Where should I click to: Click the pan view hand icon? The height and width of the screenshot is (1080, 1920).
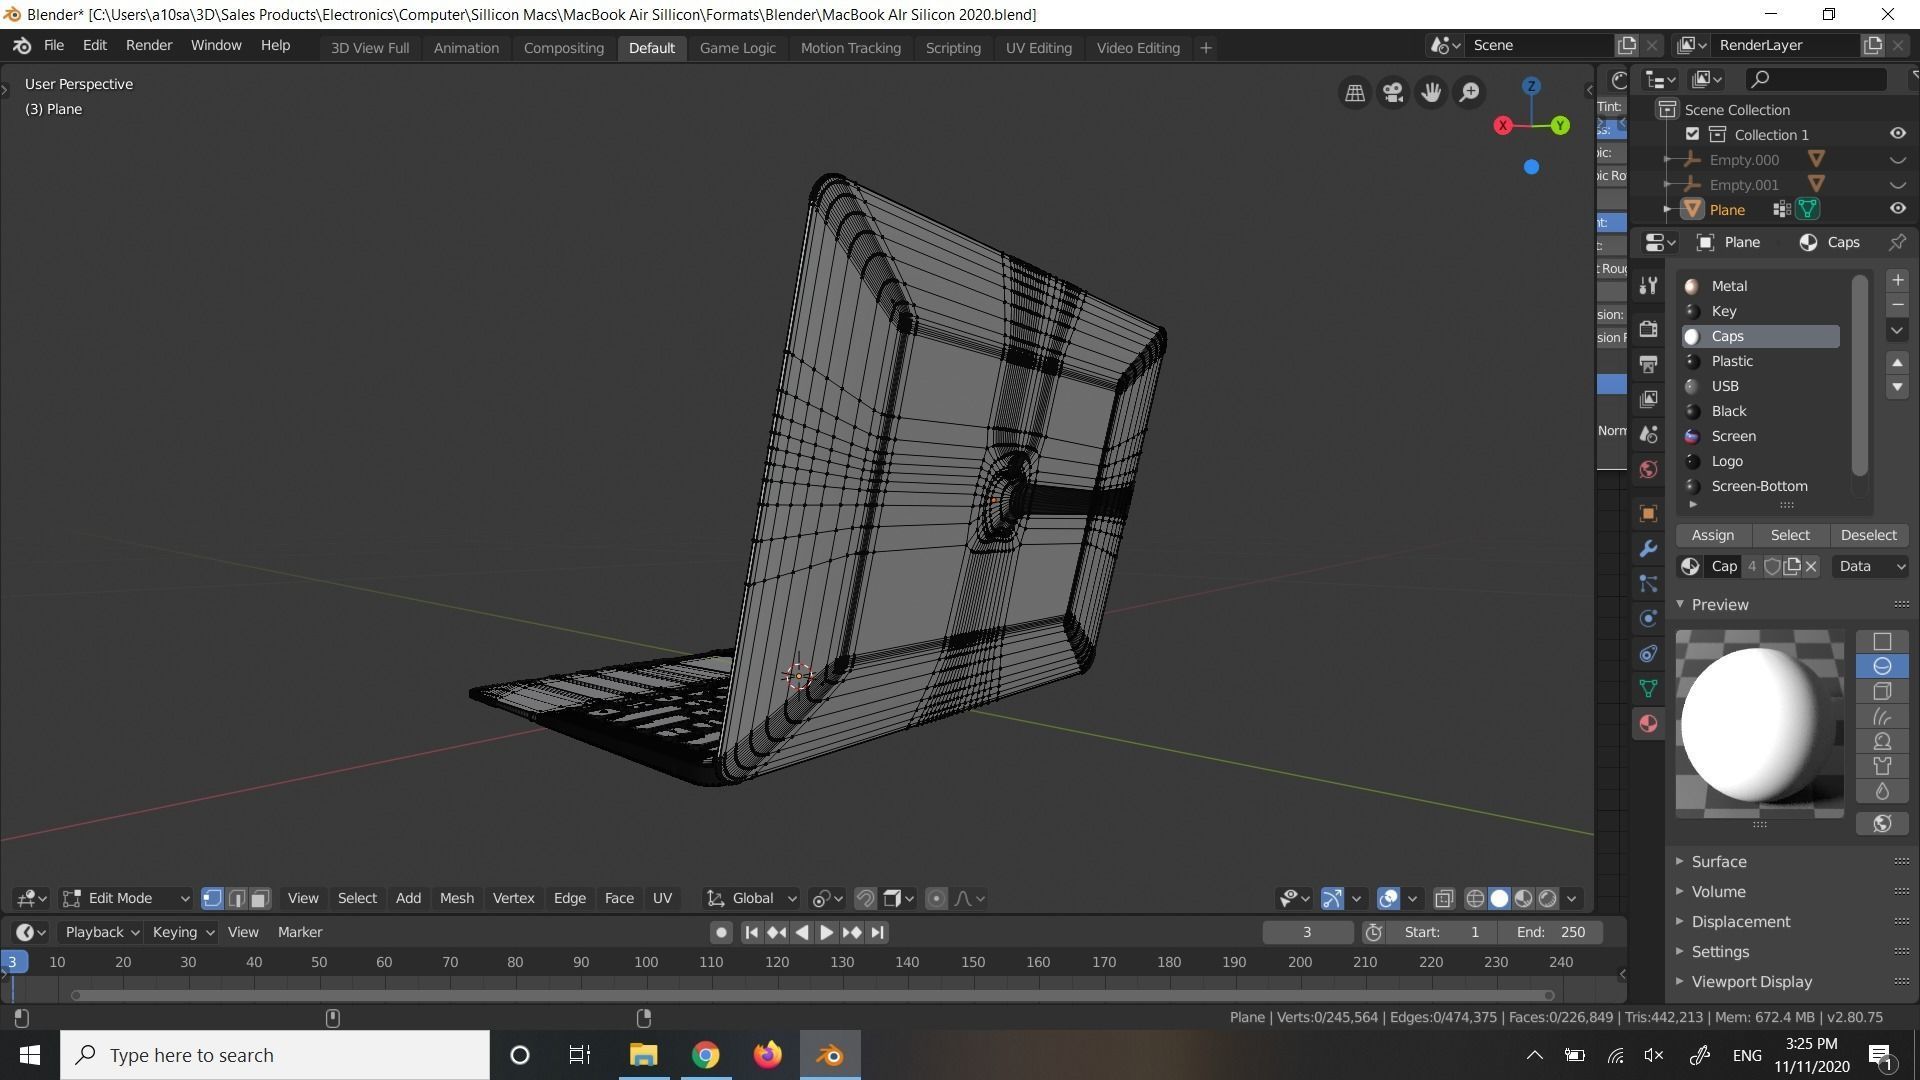pos(1431,92)
